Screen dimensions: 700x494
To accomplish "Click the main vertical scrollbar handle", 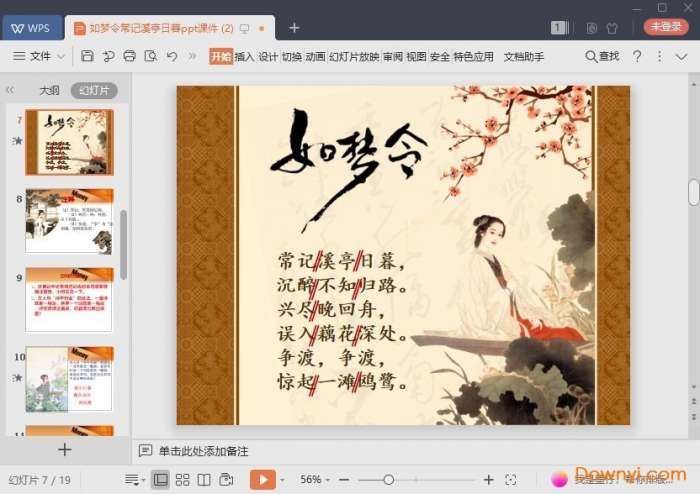I will pos(693,192).
